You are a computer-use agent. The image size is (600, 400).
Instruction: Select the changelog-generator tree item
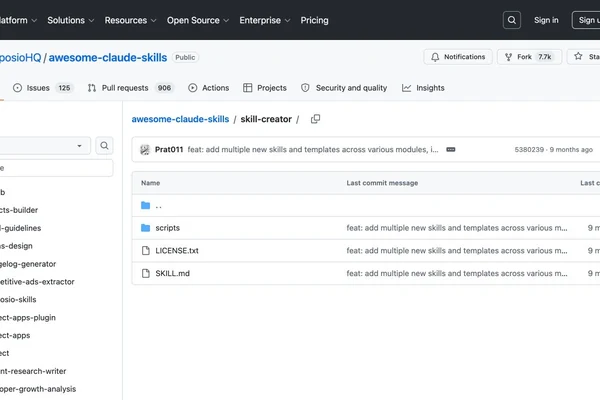click(x=28, y=264)
